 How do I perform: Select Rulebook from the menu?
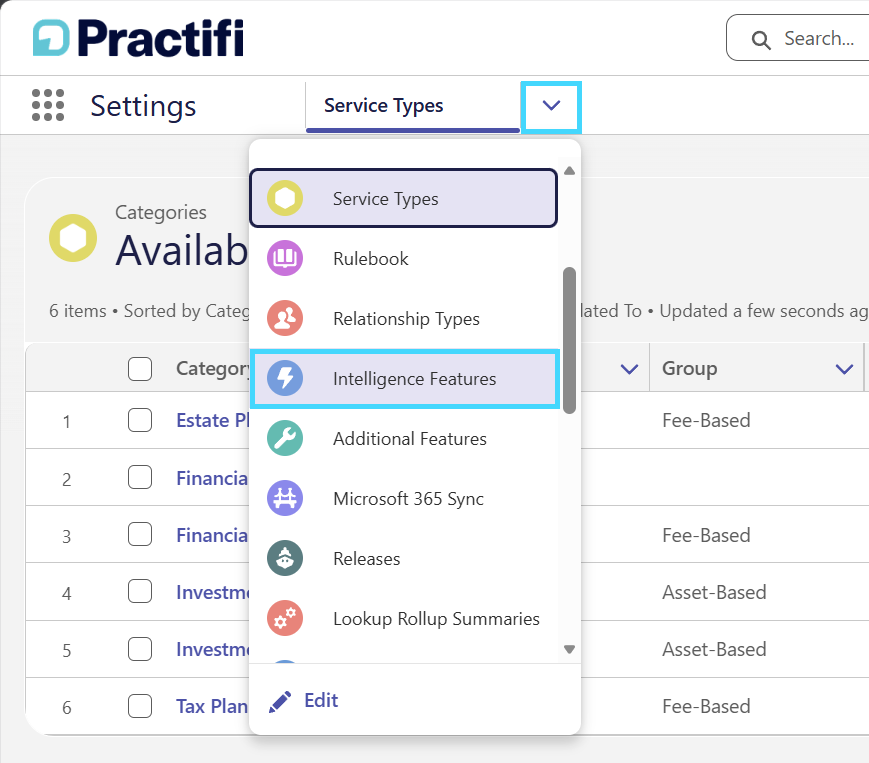tap(403, 258)
